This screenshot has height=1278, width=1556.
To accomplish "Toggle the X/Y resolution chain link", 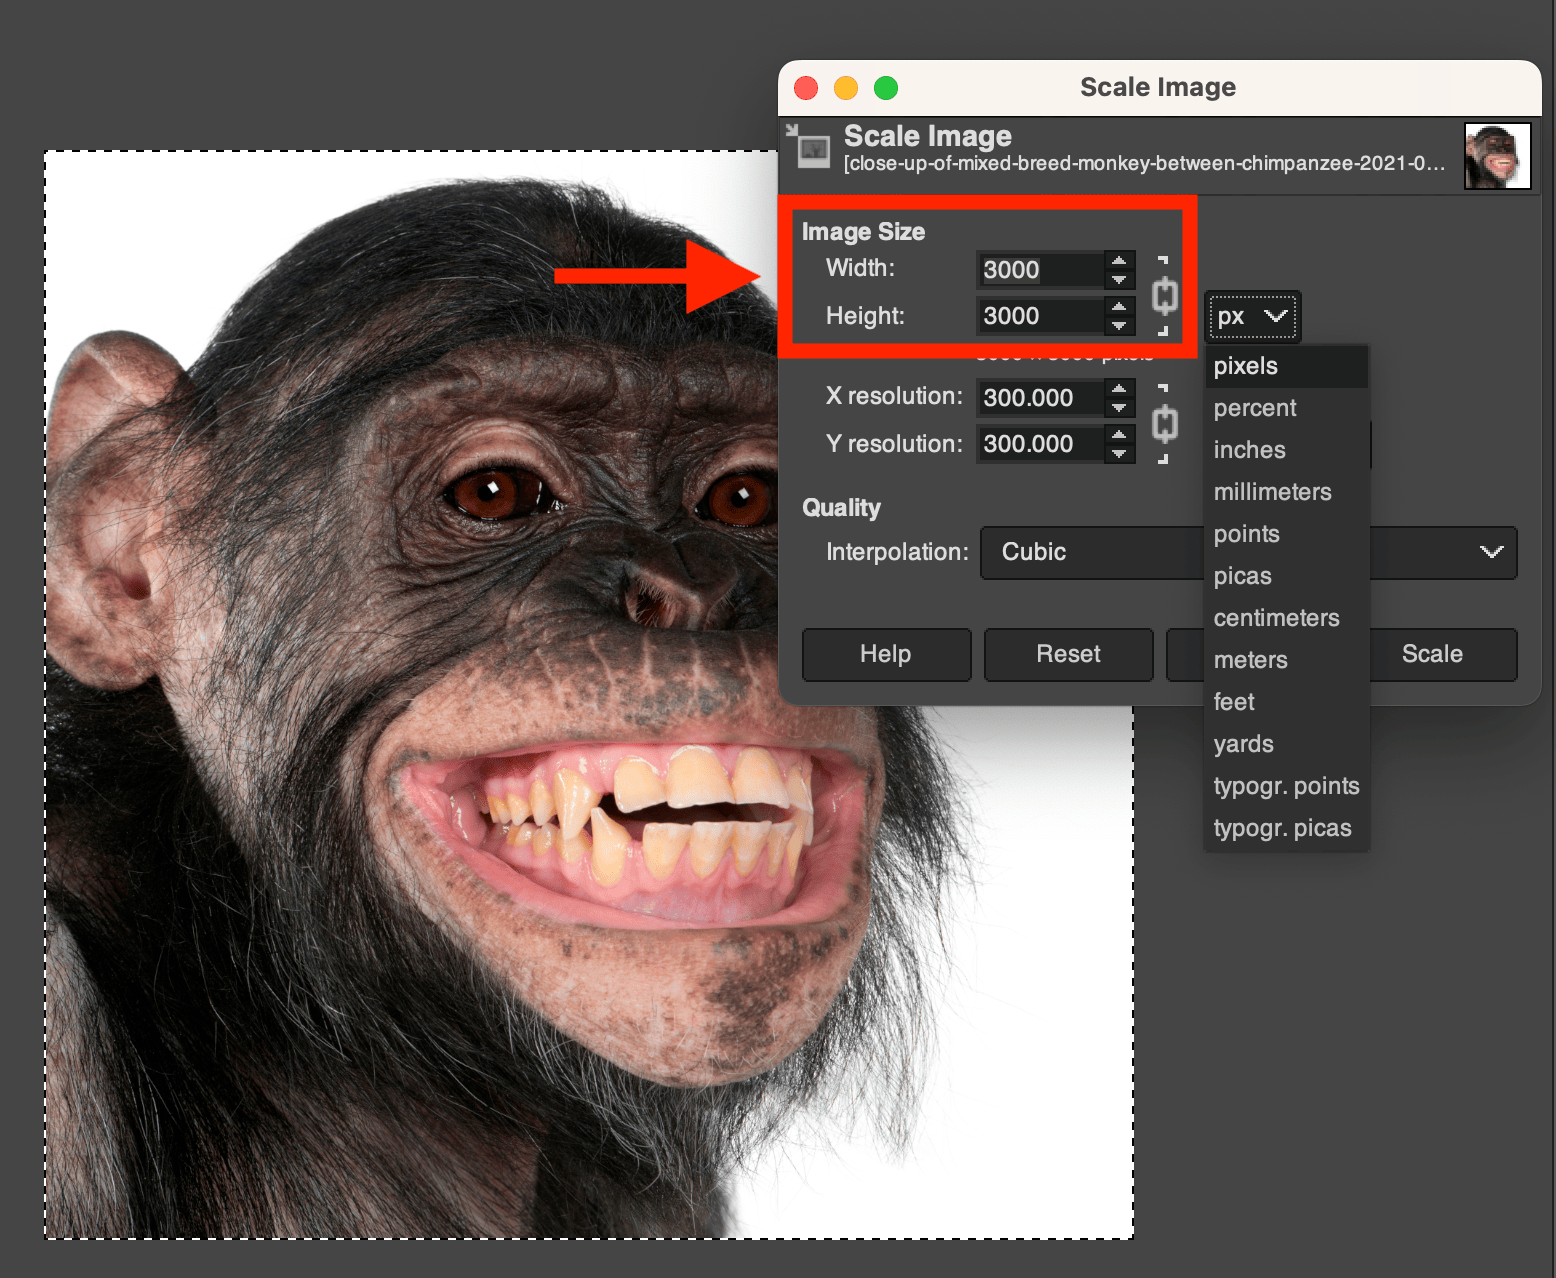I will (1164, 423).
